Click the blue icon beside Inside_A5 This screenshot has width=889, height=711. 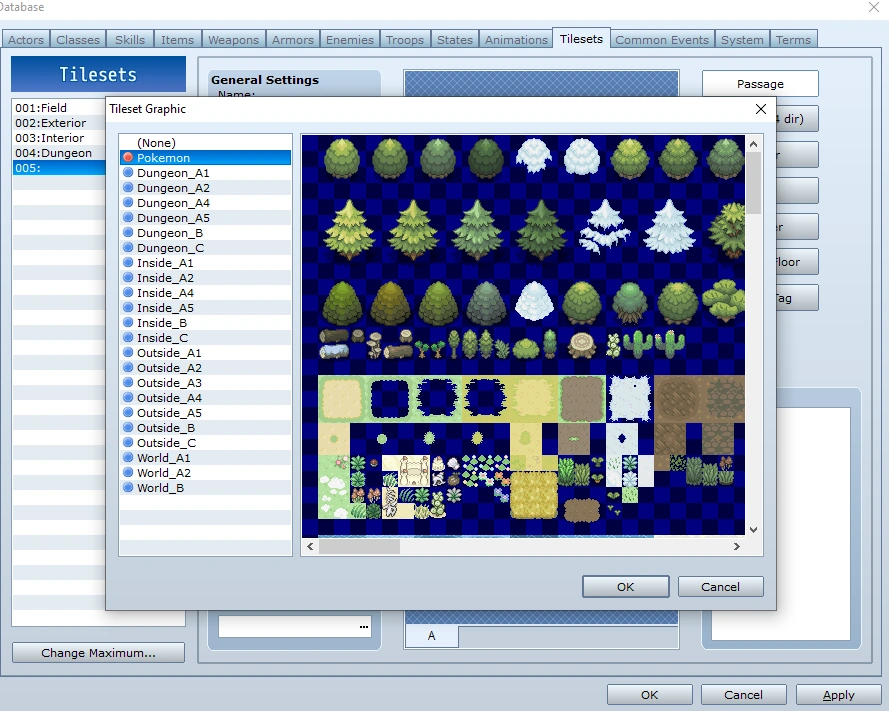click(128, 308)
